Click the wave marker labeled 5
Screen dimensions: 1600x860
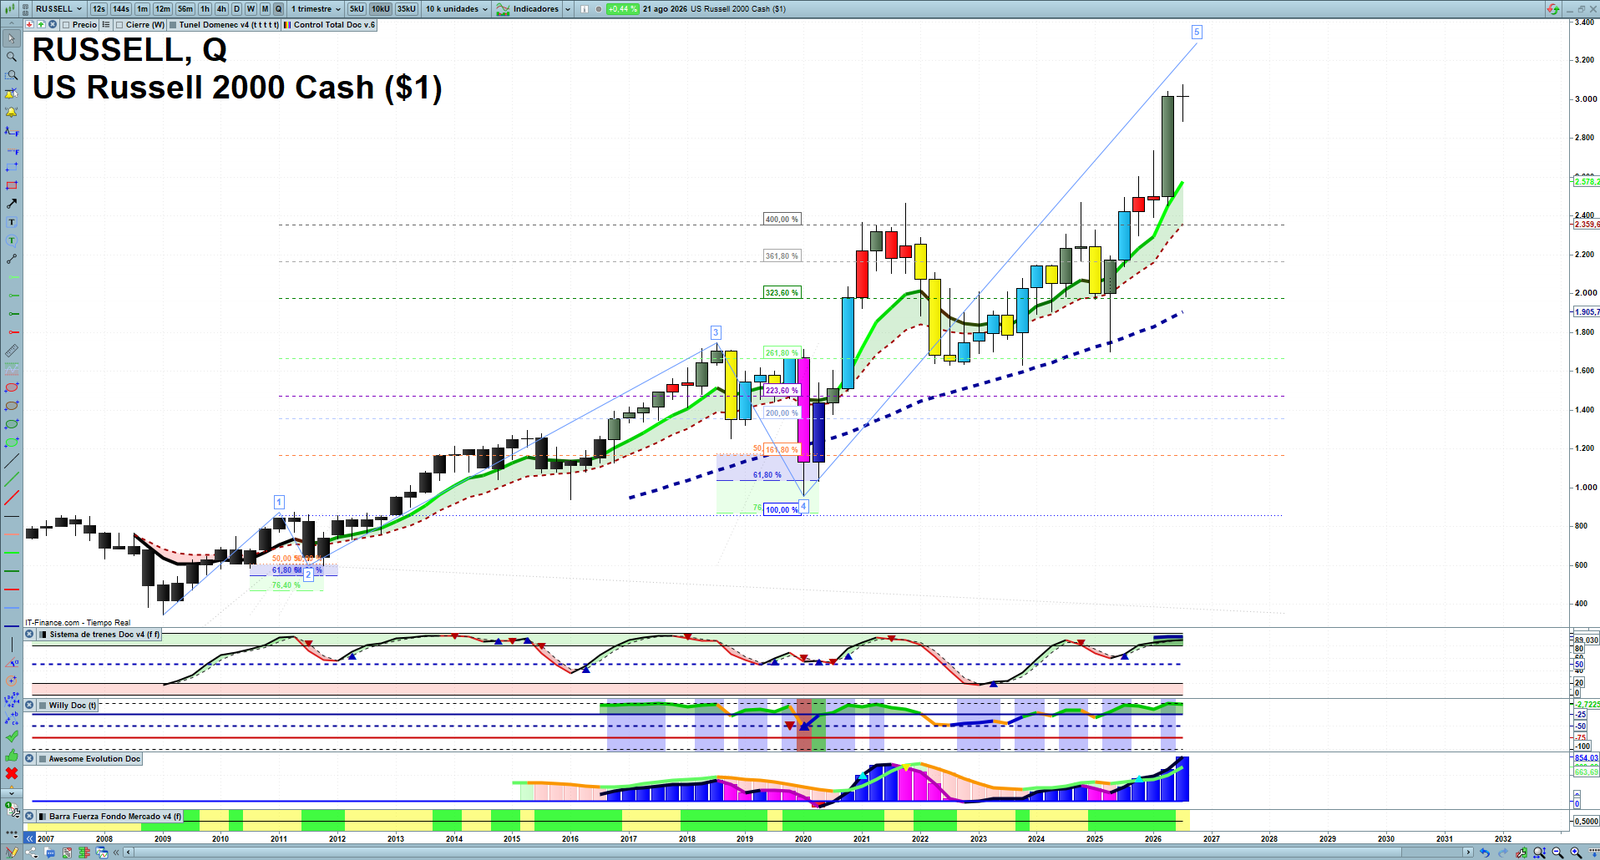[1197, 33]
